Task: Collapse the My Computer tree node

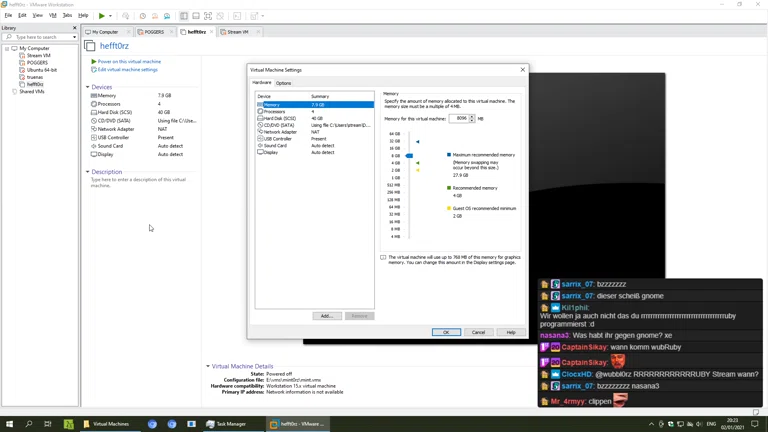Action: pyautogui.click(x=7, y=48)
